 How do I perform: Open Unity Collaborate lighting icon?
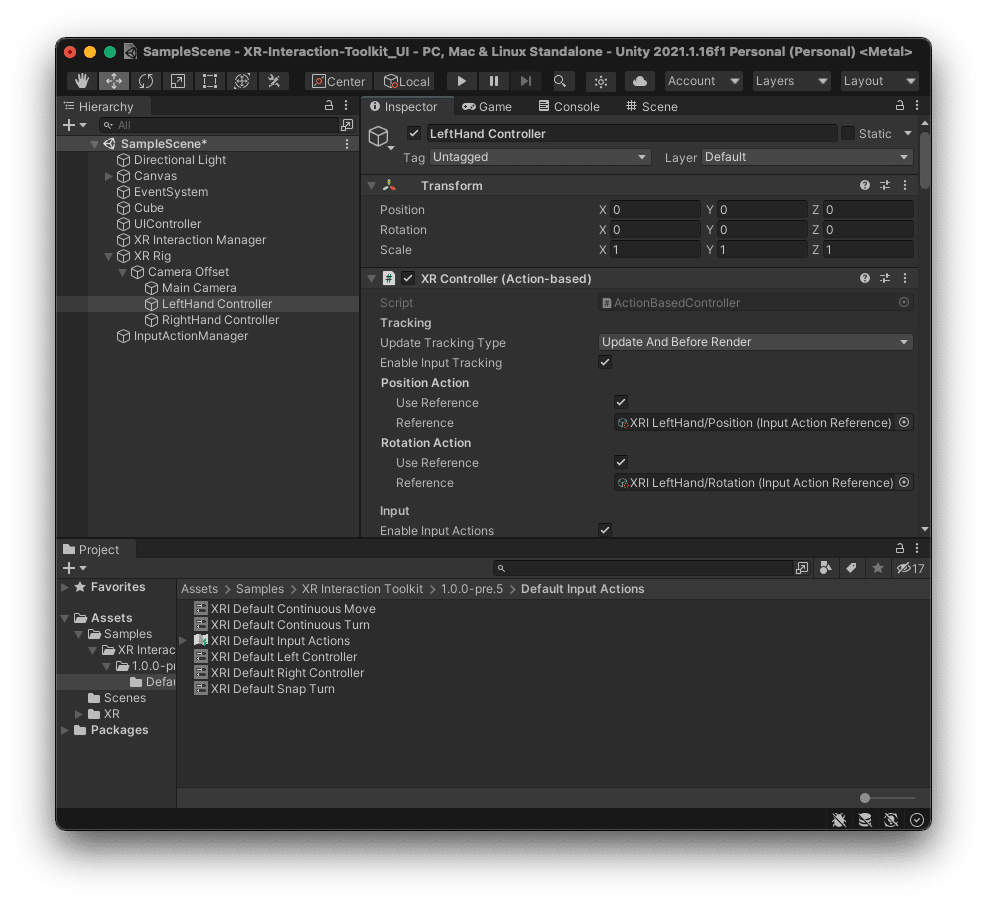point(601,81)
